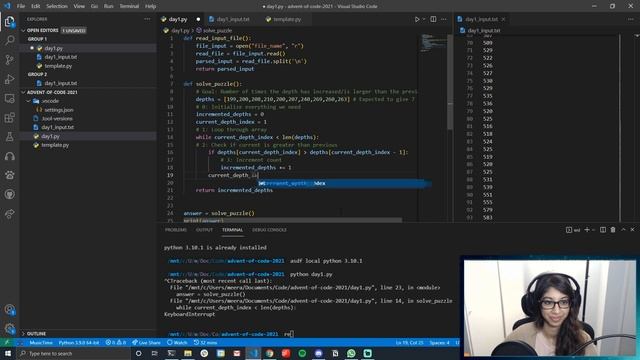The image size is (640, 360).
Task: Open the Selection menu
Action: click(x=57, y=6)
